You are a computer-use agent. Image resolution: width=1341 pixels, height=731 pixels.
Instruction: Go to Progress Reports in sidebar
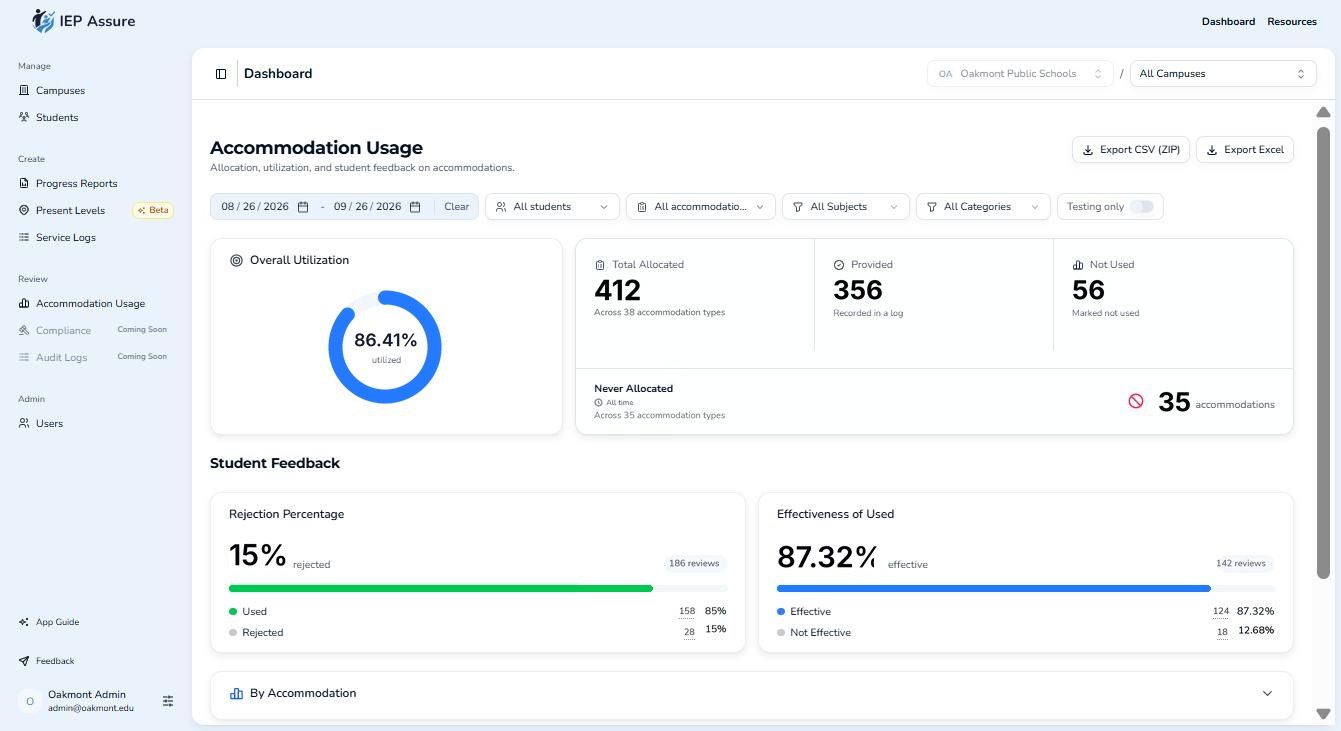[x=76, y=184]
